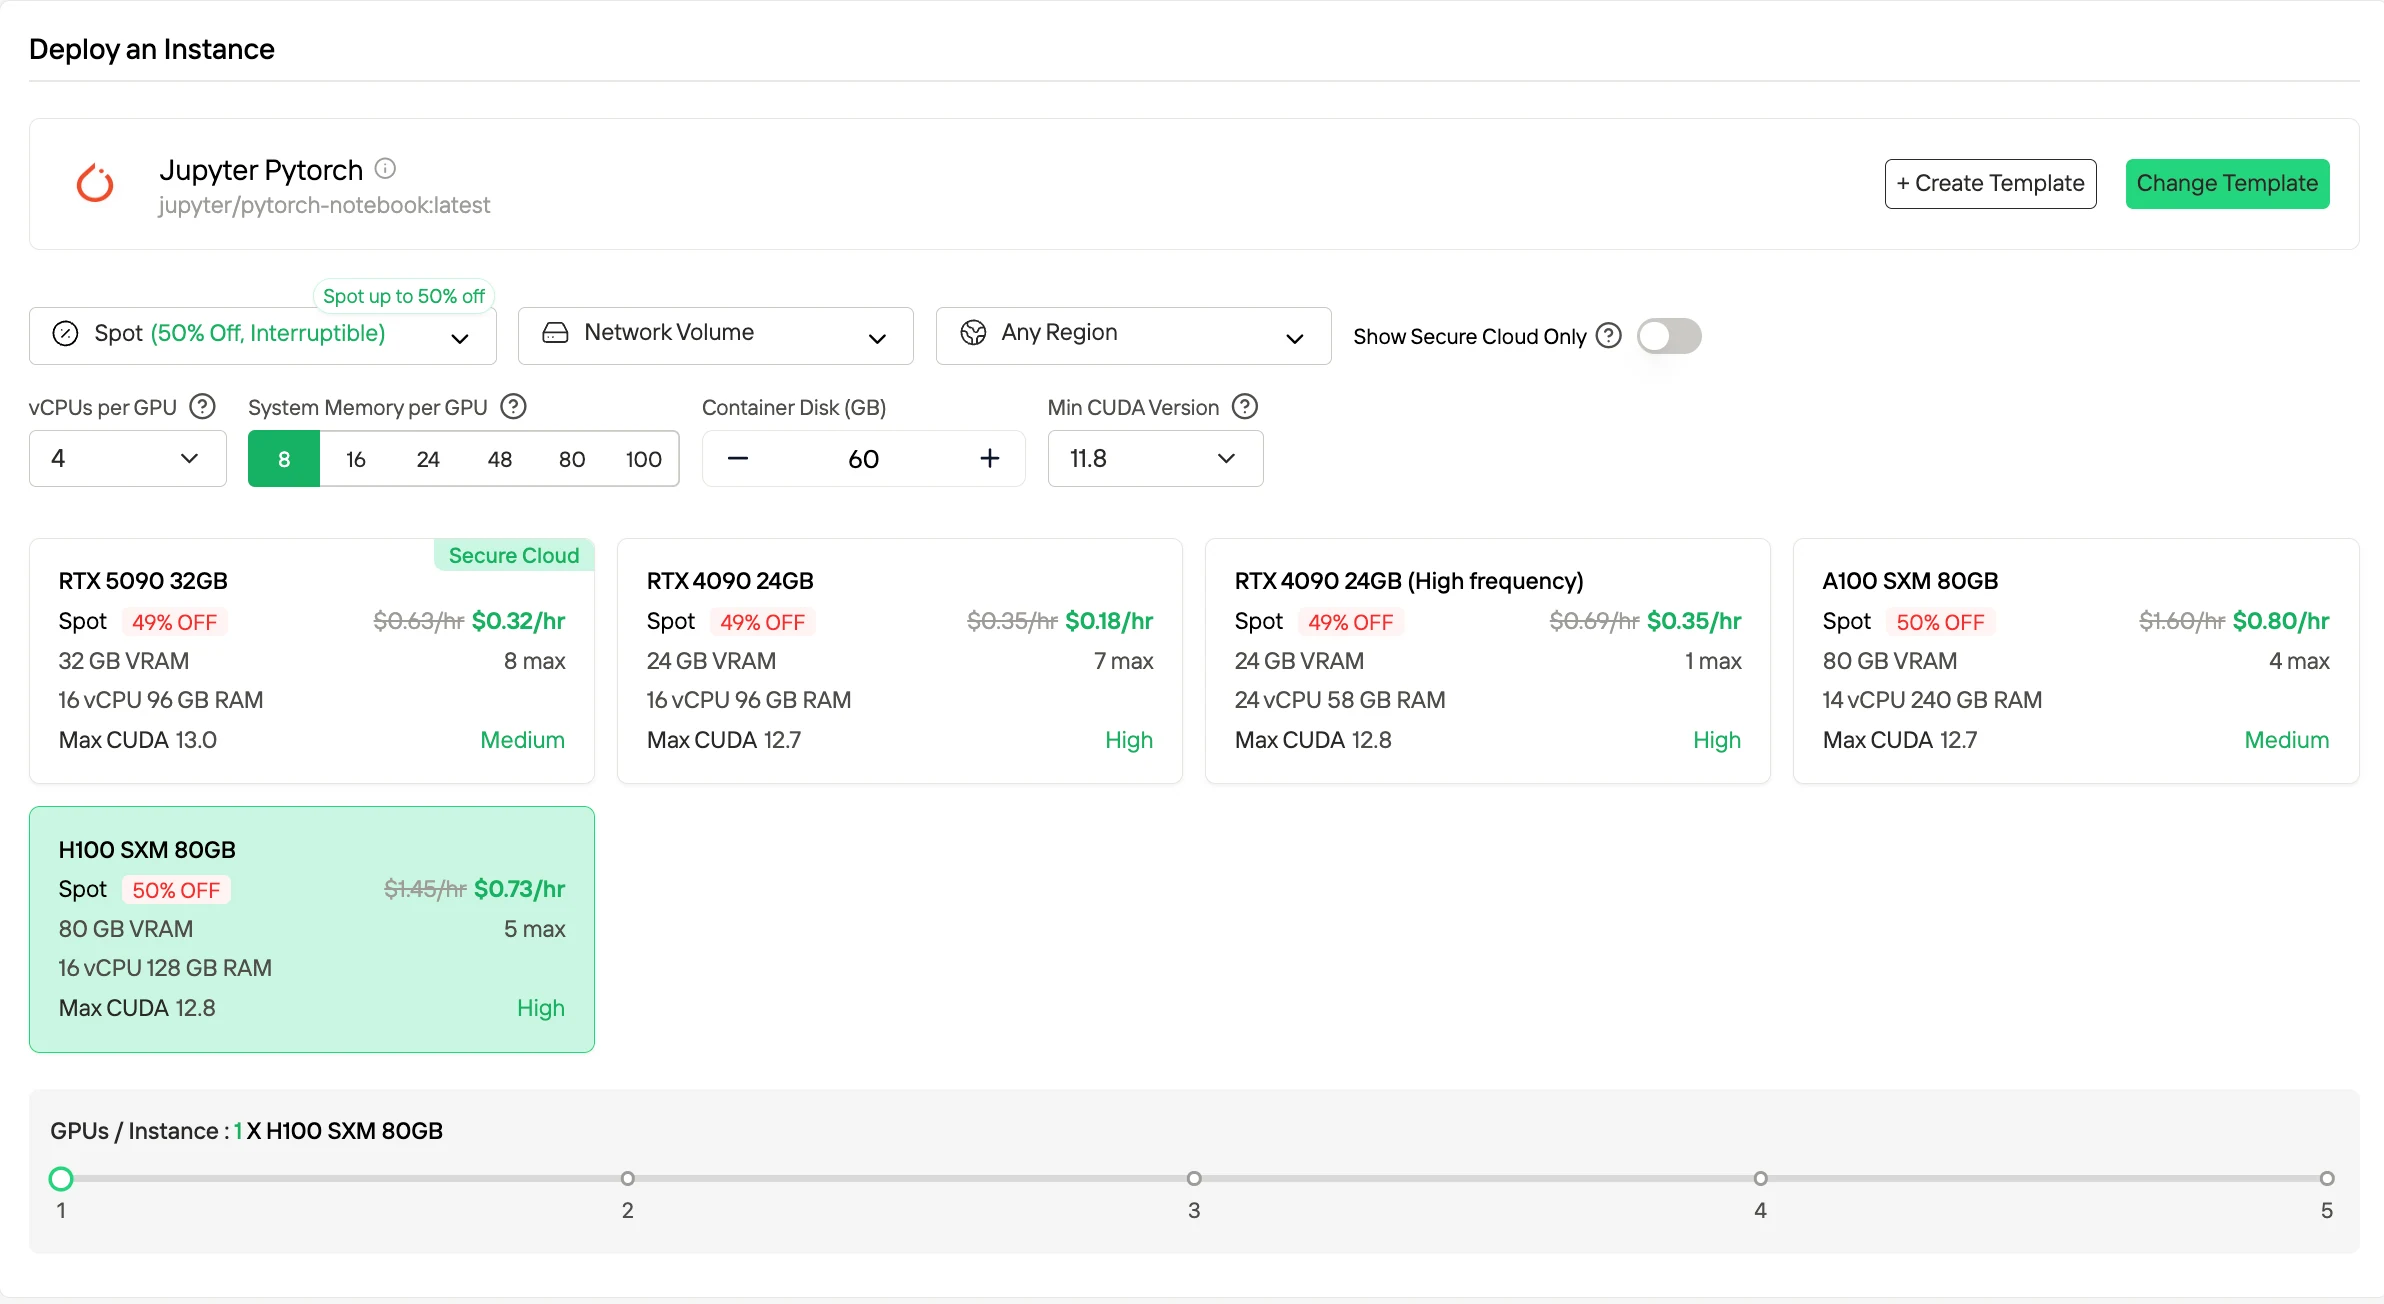Image resolution: width=2384 pixels, height=1304 pixels.
Task: Click the 'Spot up to 50% off' badge
Action: 404,296
